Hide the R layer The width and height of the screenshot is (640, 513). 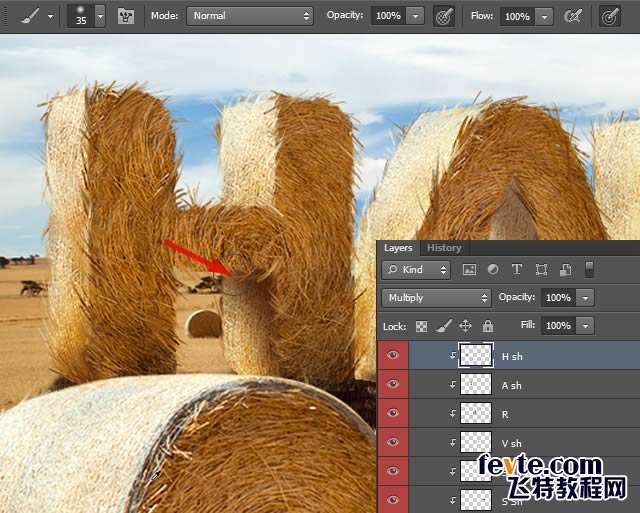392,413
